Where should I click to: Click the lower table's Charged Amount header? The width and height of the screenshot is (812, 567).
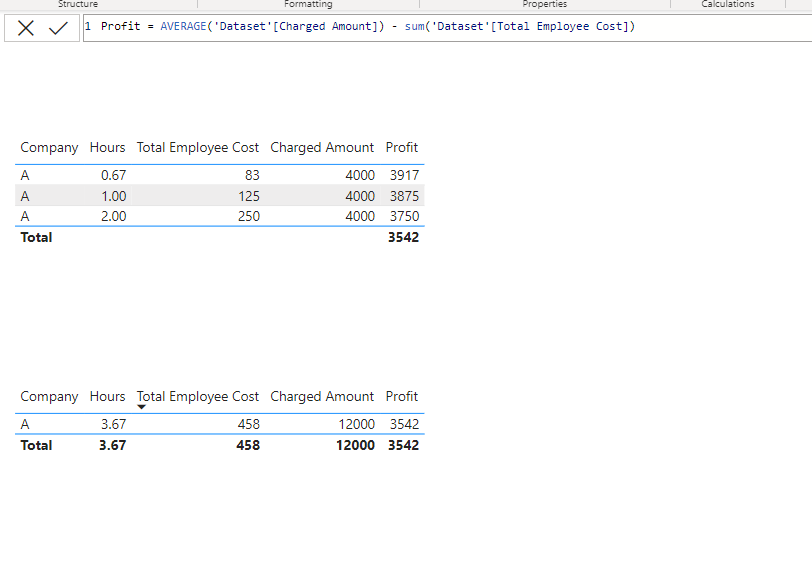click(x=322, y=397)
